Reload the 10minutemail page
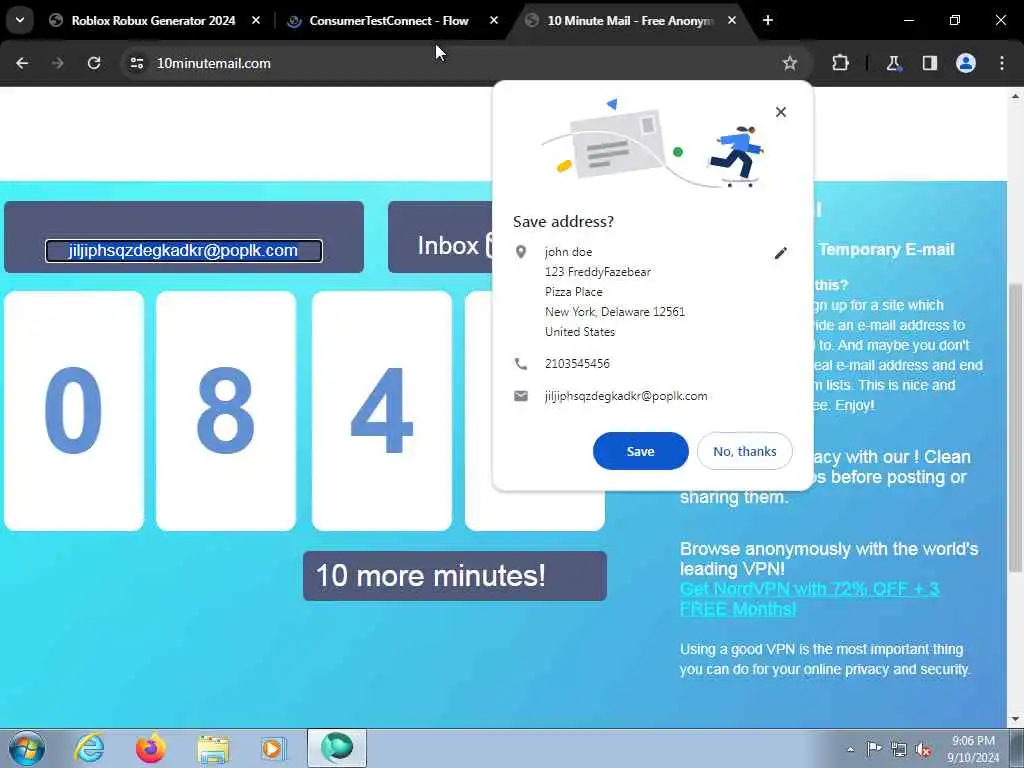 pos(94,63)
